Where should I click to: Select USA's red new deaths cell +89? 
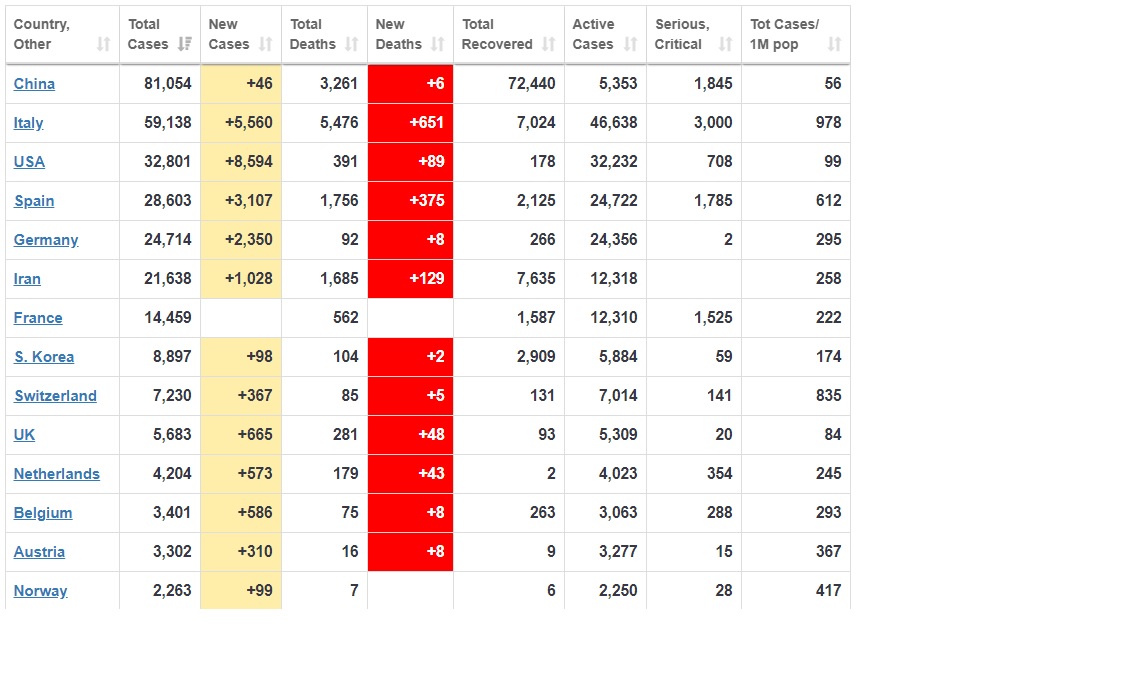pyautogui.click(x=410, y=162)
